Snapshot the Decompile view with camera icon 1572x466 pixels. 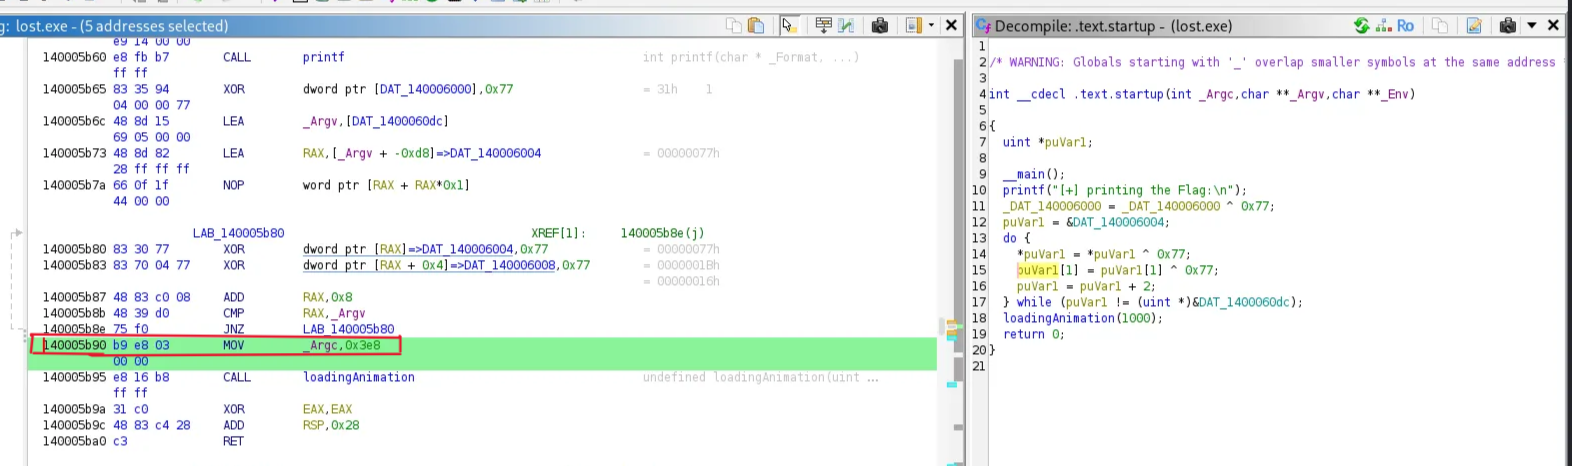click(1508, 25)
